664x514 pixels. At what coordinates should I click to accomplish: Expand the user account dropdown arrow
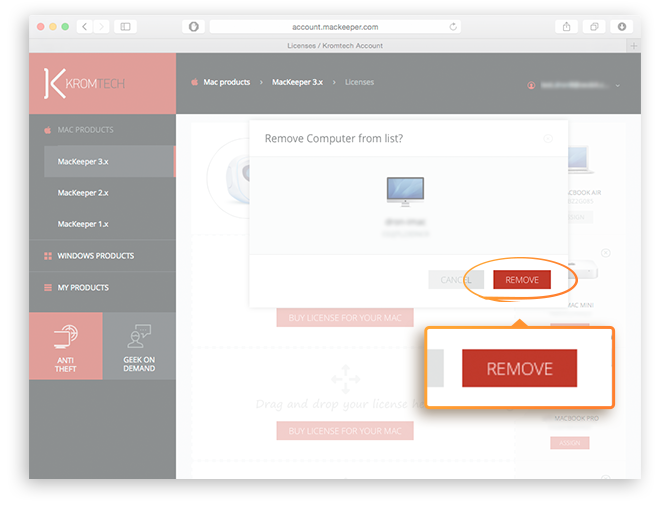tap(618, 86)
